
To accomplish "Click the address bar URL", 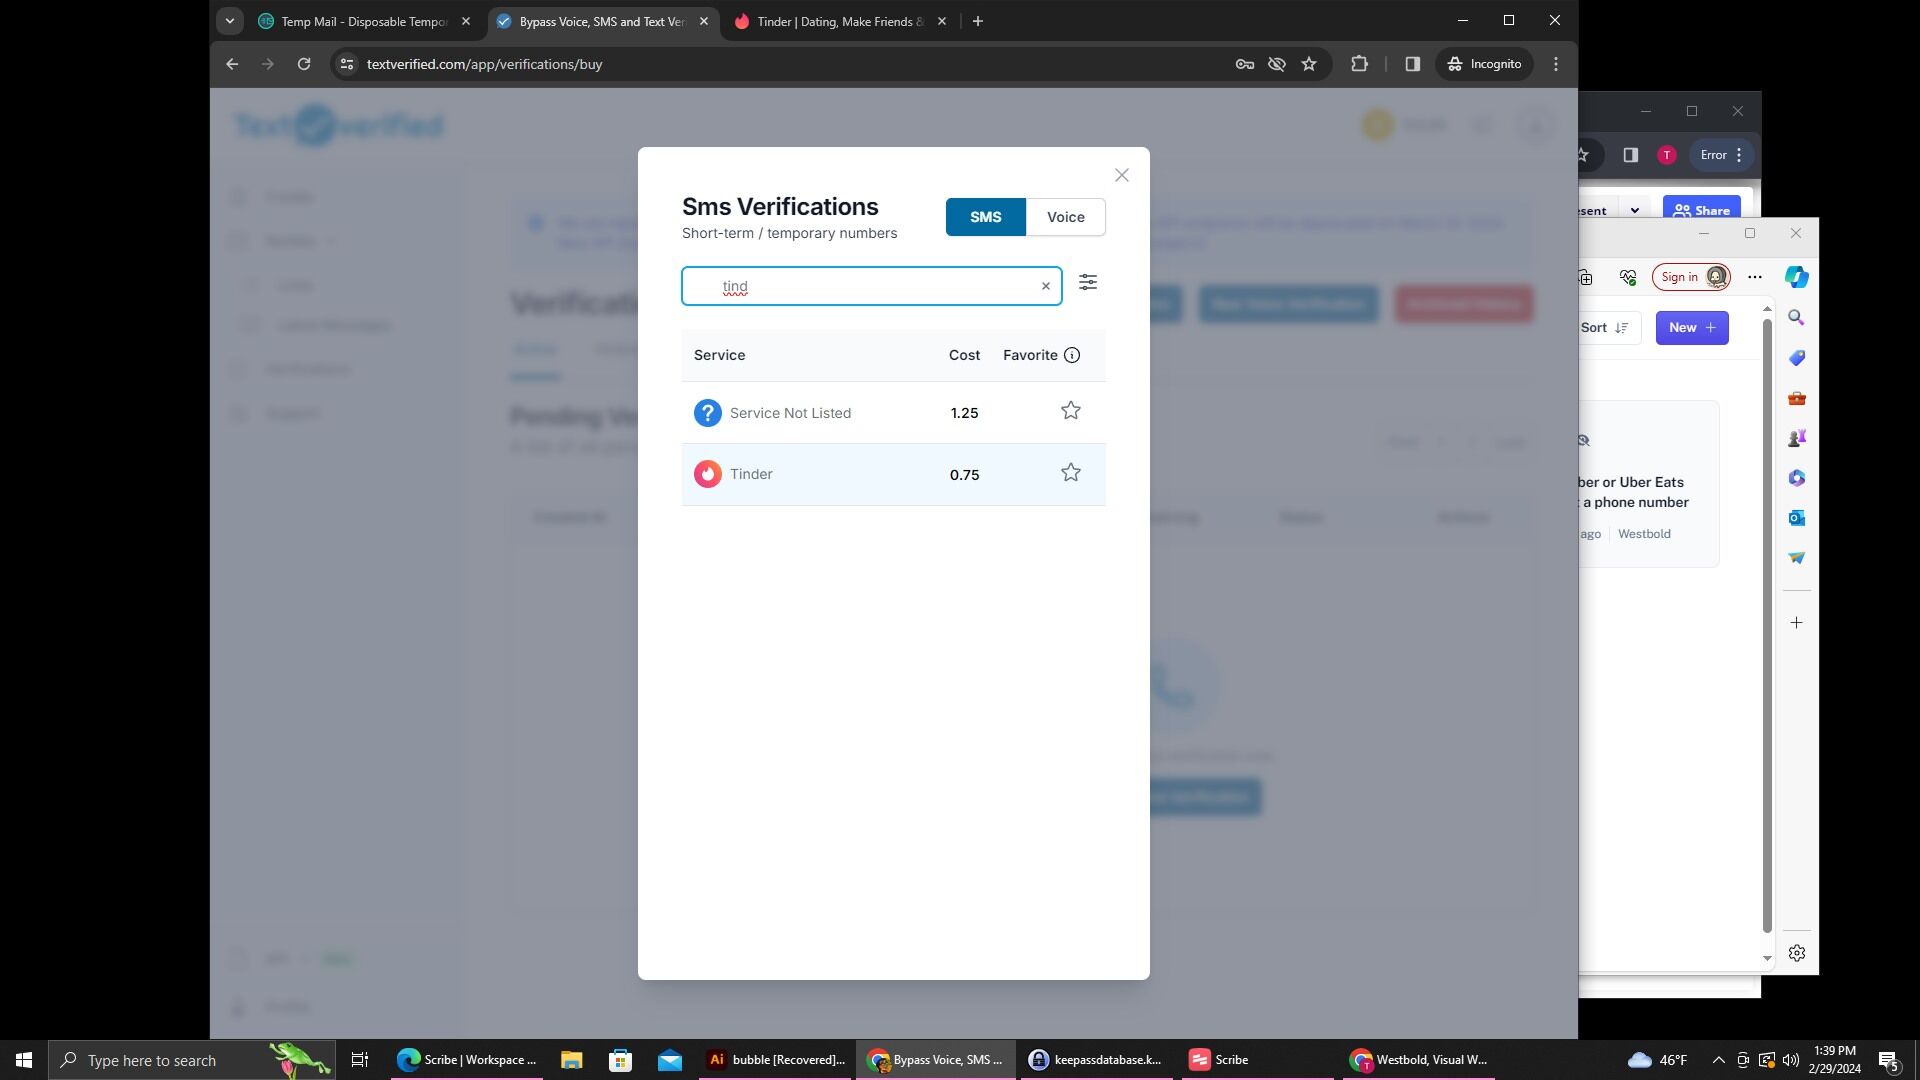I will point(484,64).
